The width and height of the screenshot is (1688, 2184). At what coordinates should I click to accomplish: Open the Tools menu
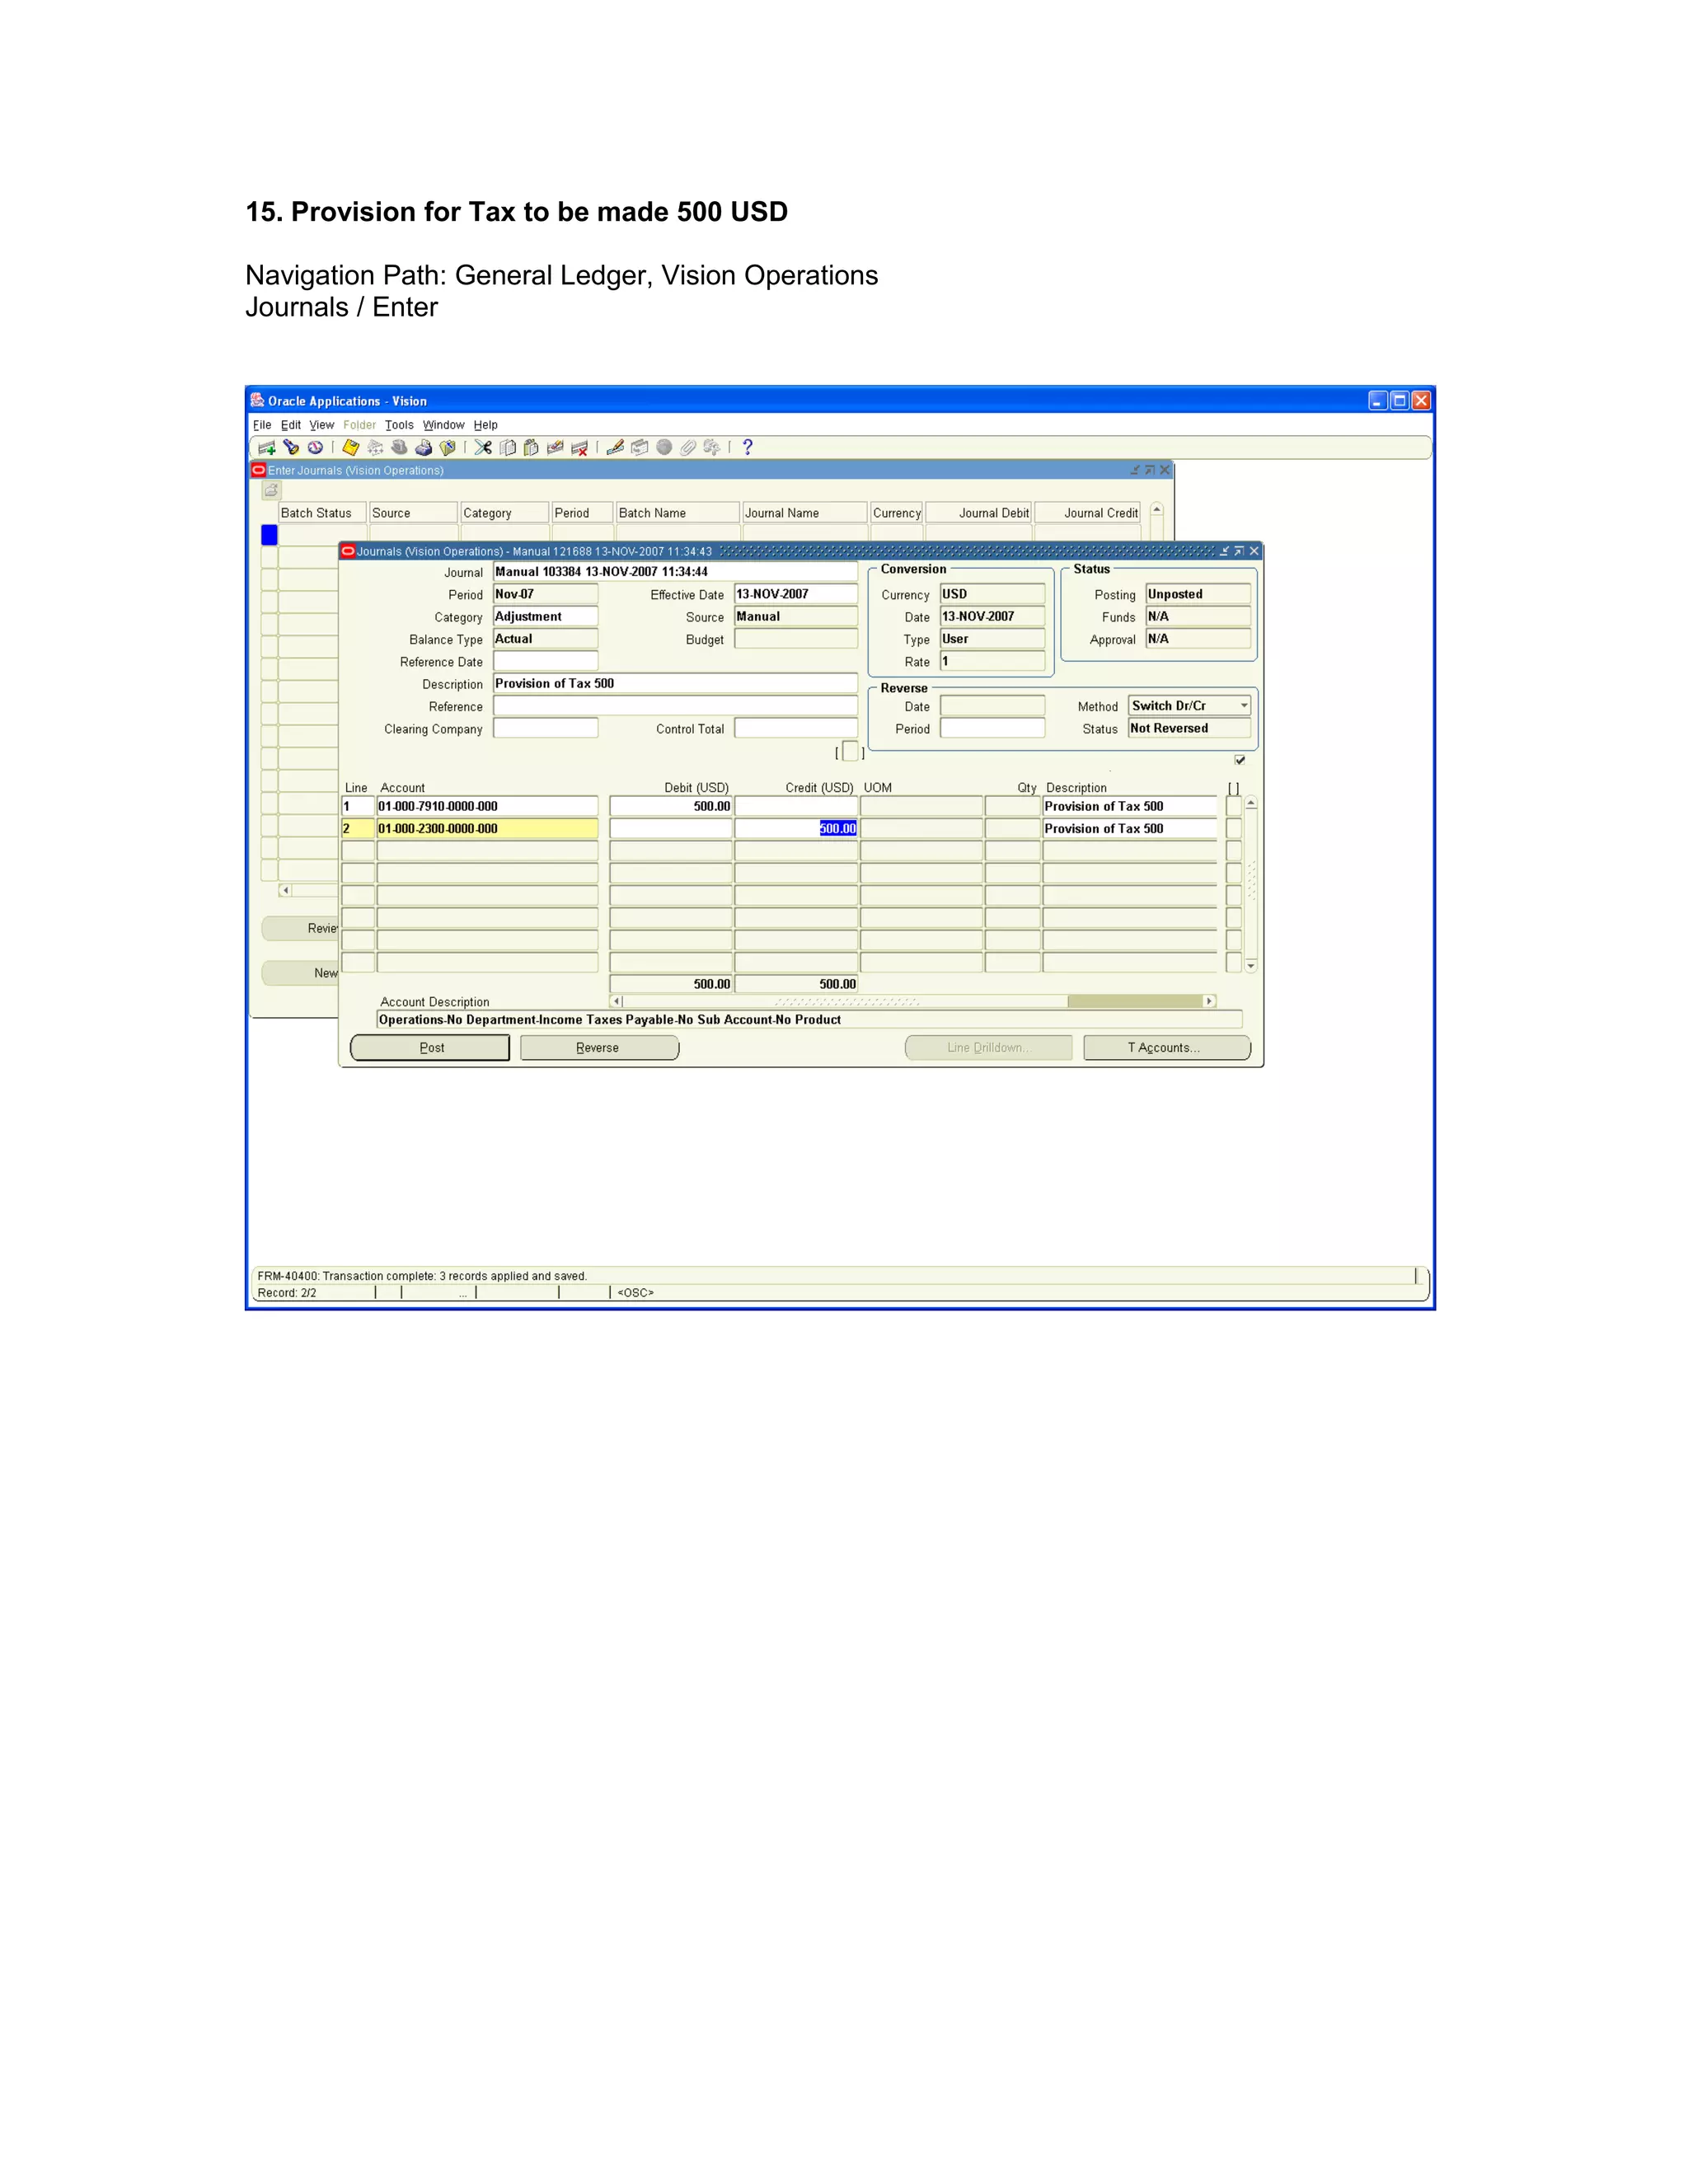tap(399, 425)
